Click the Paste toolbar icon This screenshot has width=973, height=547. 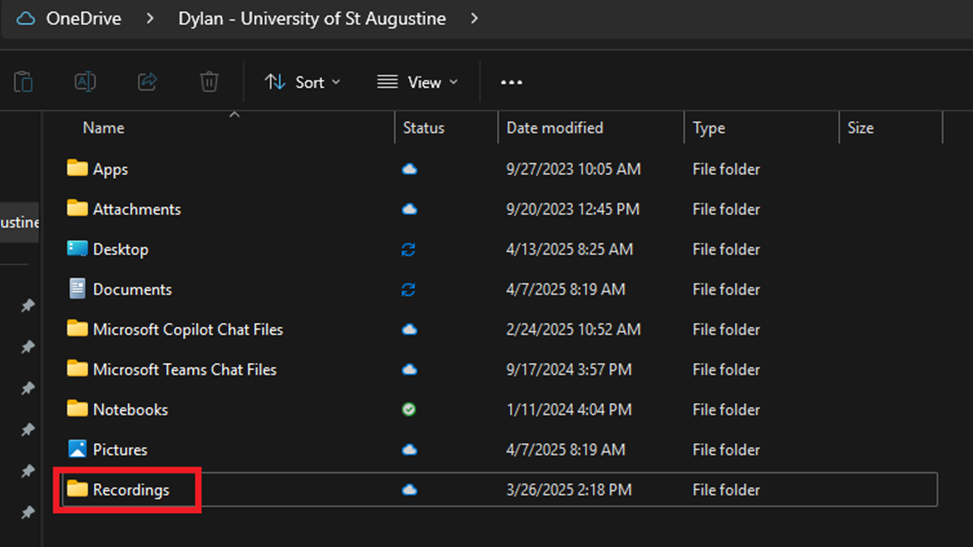tap(24, 82)
